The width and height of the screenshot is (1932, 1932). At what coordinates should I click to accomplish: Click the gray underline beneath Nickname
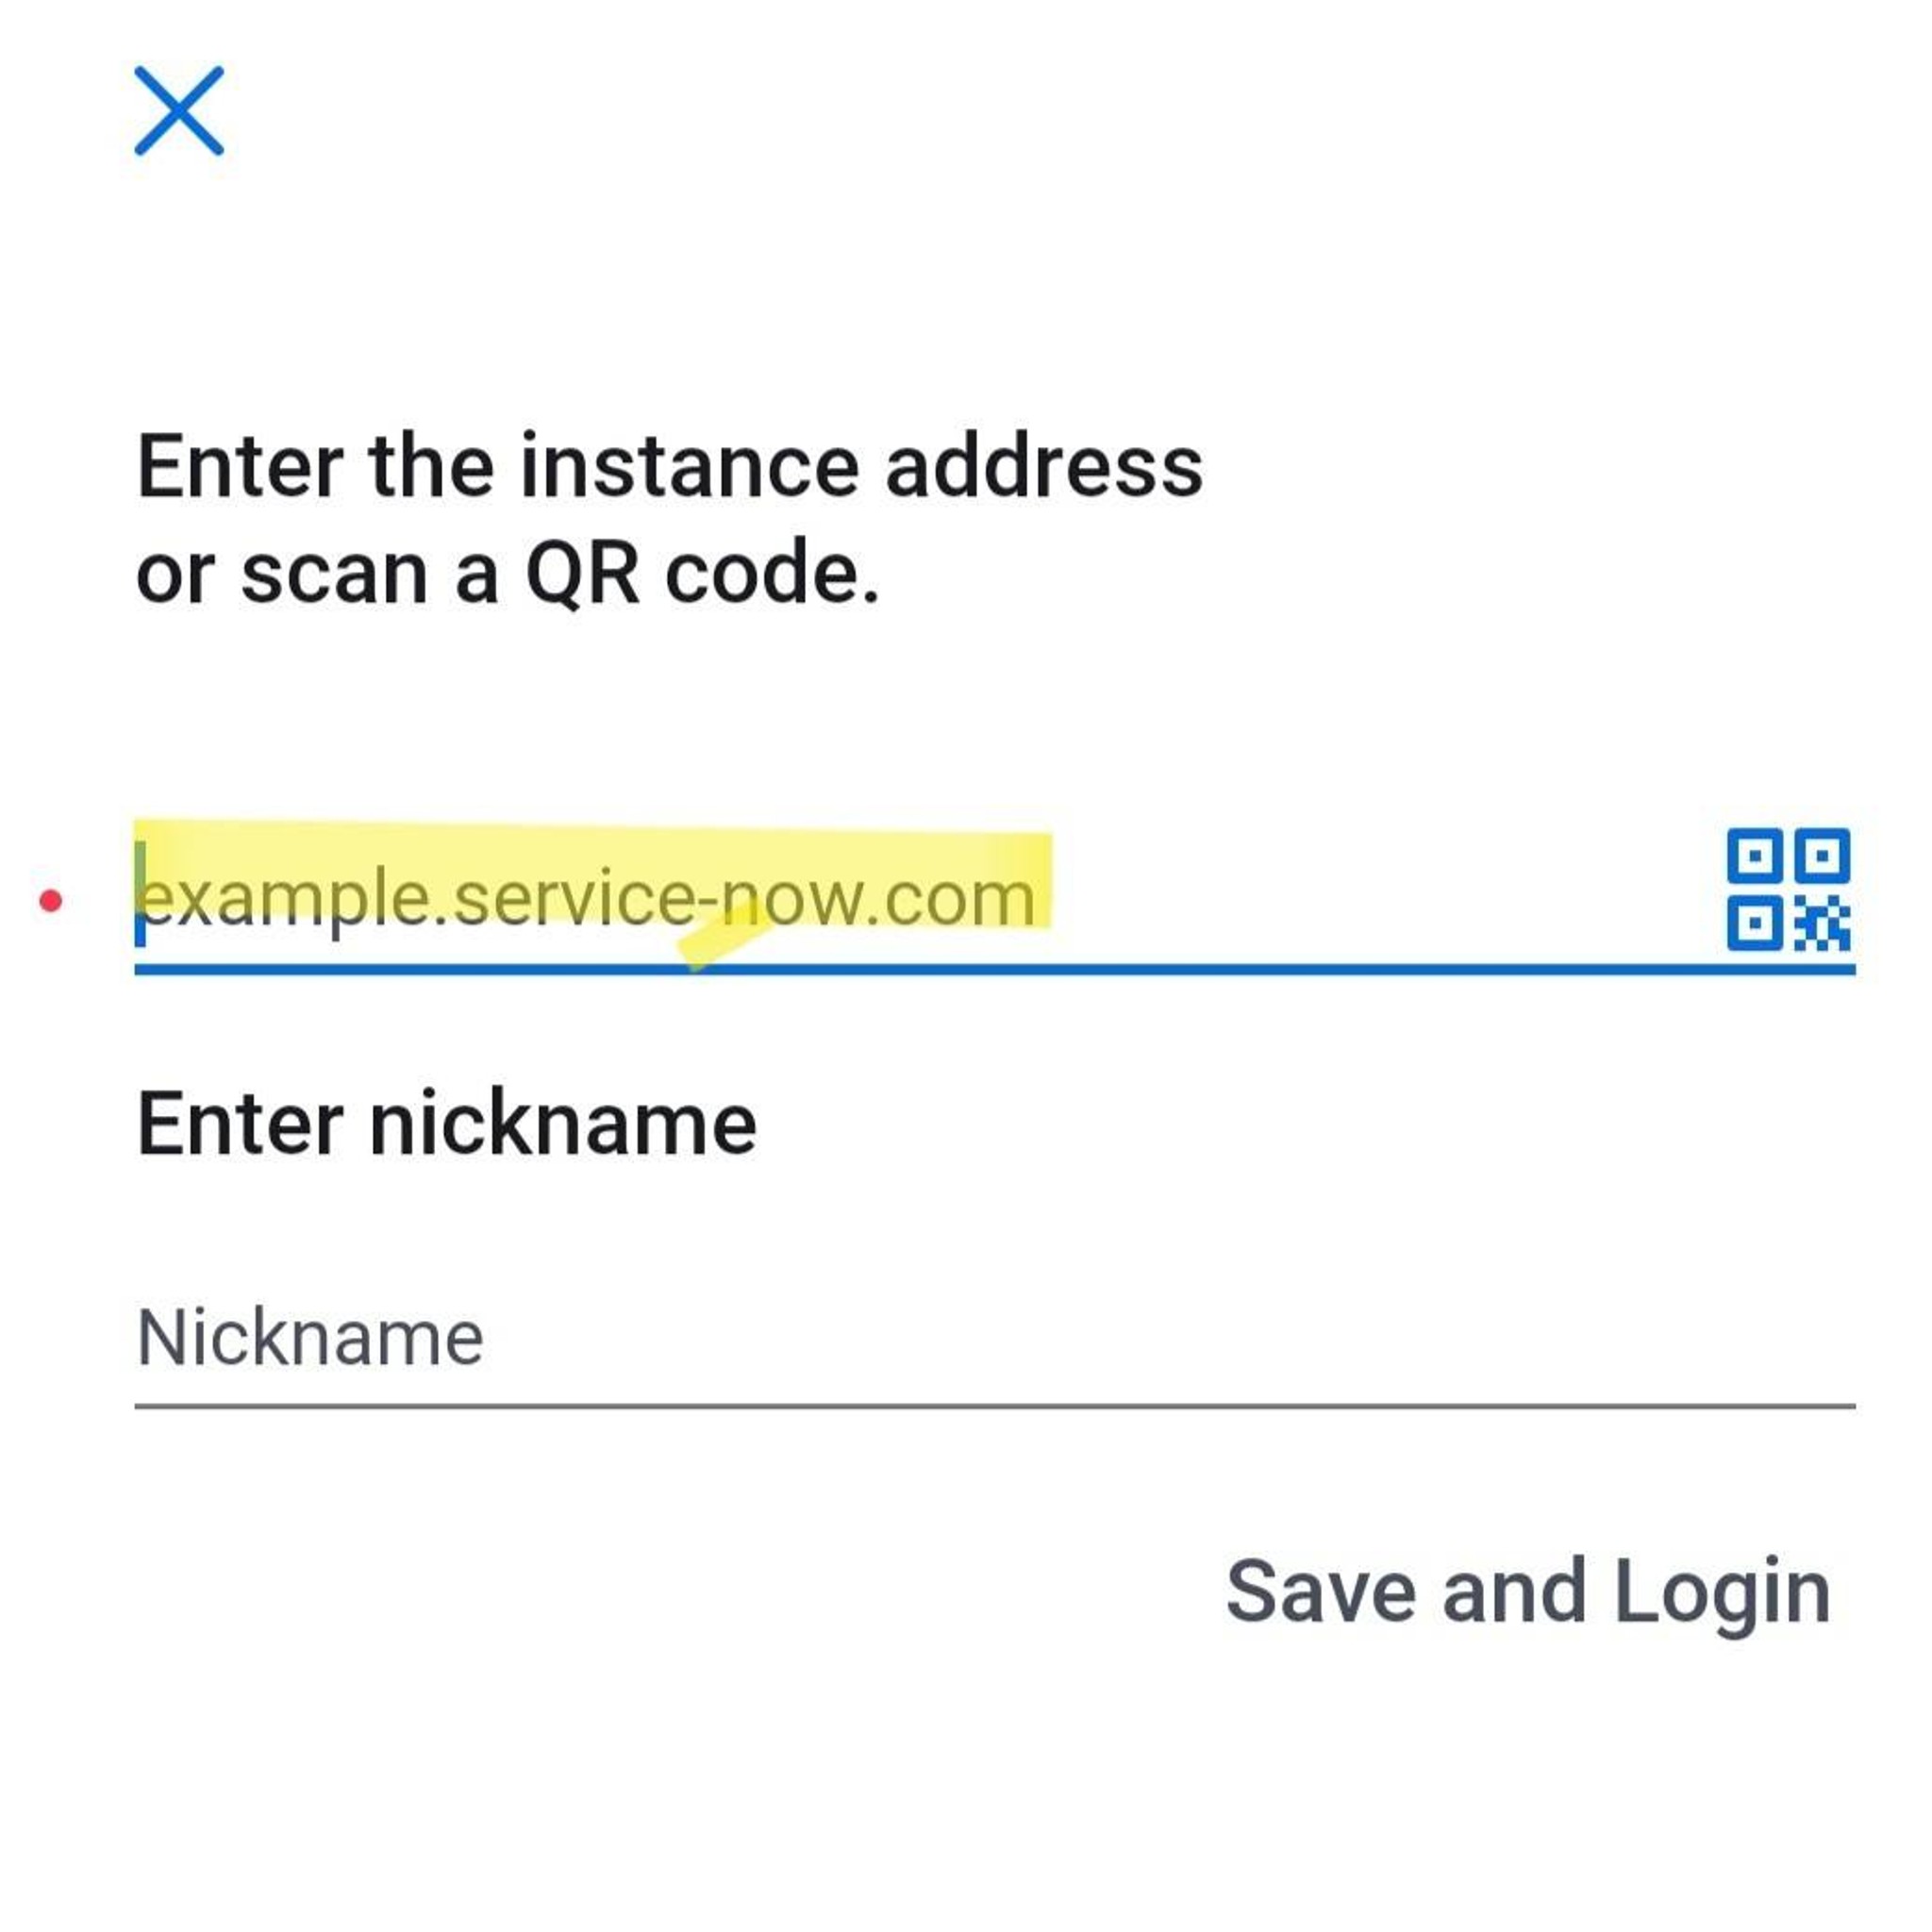[x=995, y=1406]
